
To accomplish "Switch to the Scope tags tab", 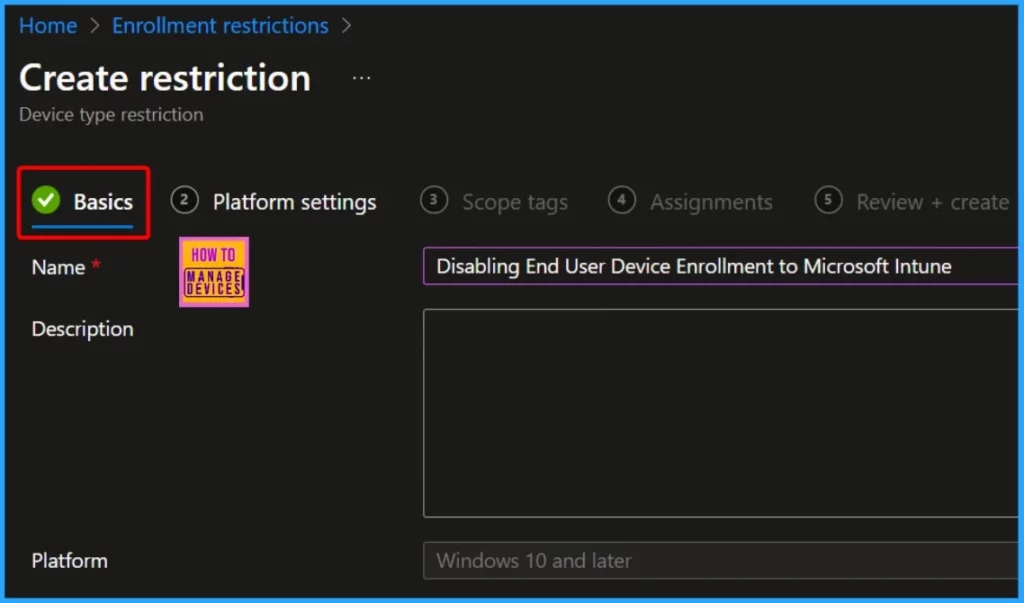I will coord(494,202).
